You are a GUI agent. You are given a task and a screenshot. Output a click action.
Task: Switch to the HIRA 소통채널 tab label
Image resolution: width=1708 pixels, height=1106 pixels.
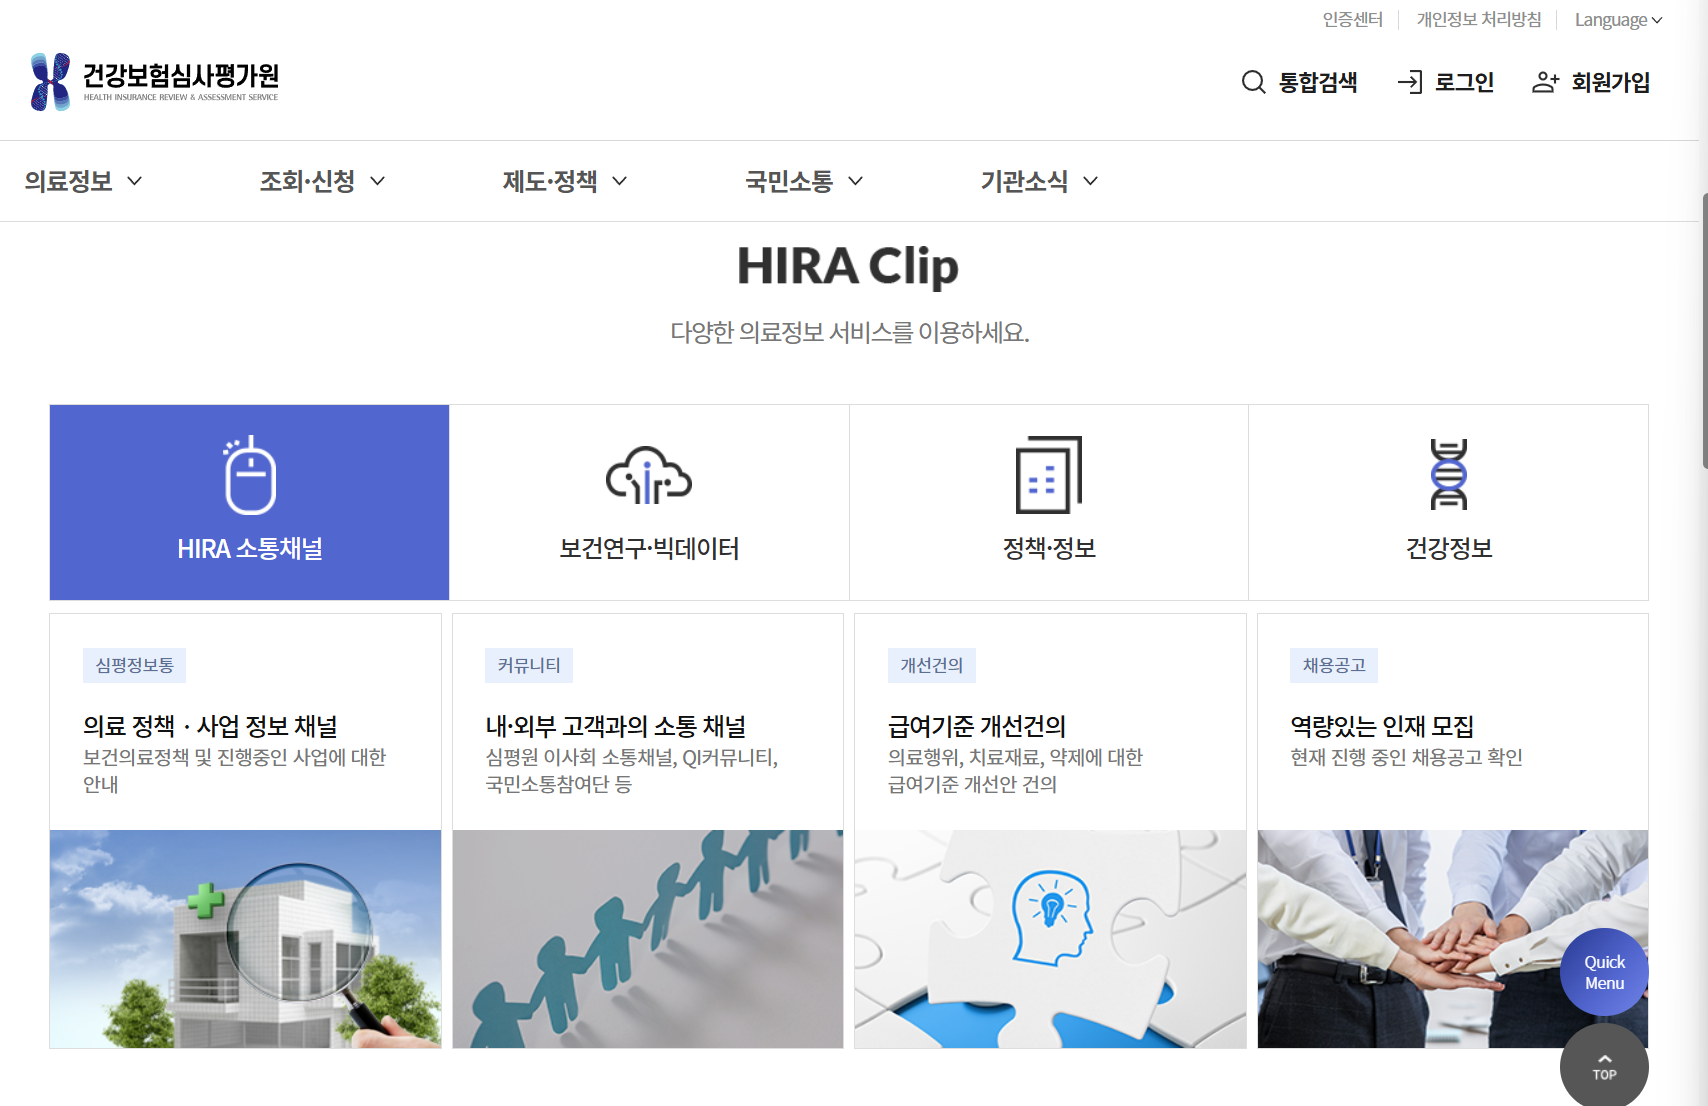point(249,549)
